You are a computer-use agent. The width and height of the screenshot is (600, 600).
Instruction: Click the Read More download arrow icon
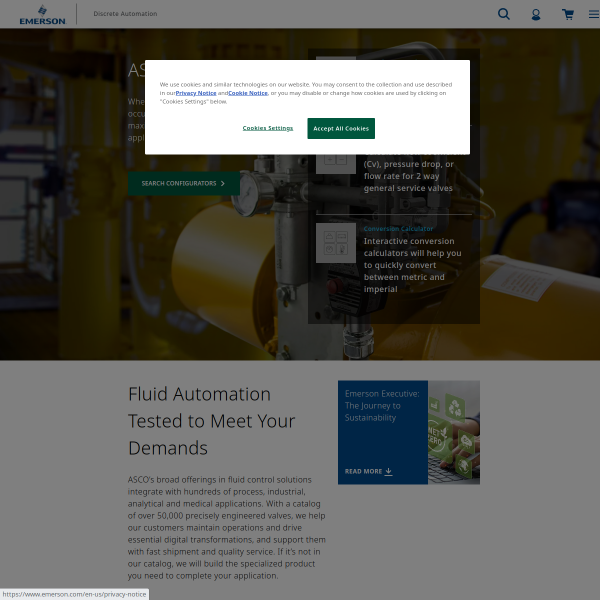(388, 471)
